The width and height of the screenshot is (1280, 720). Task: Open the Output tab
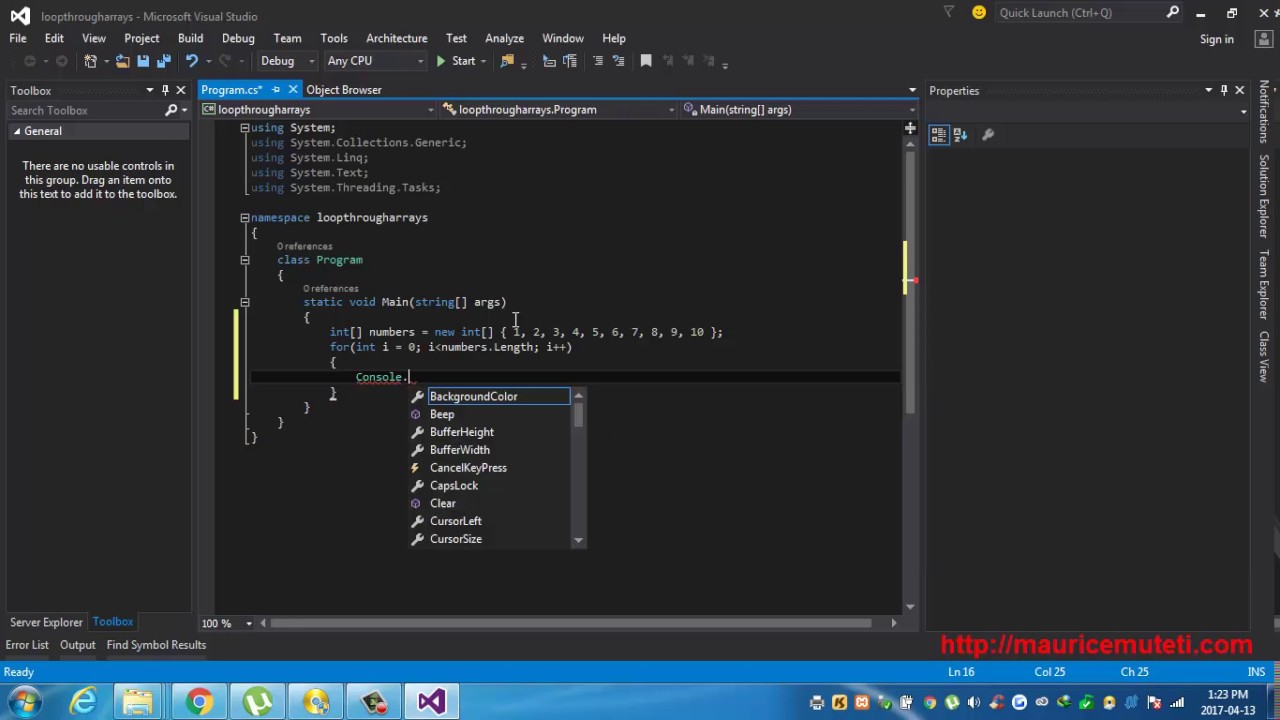pos(77,645)
